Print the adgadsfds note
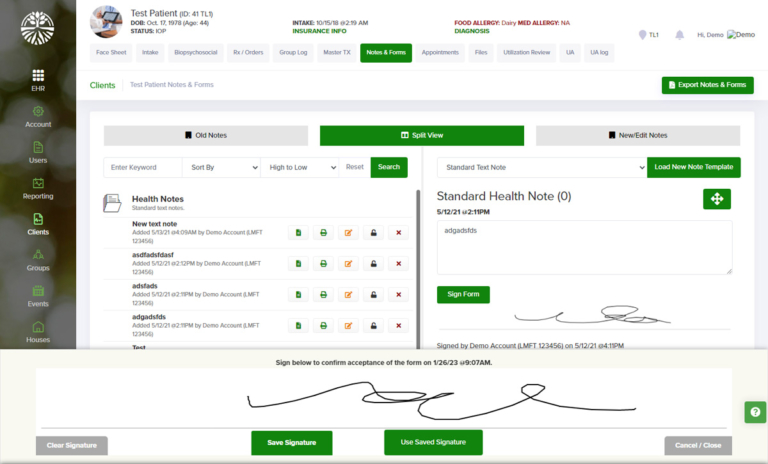The image size is (768, 464). [x=323, y=325]
